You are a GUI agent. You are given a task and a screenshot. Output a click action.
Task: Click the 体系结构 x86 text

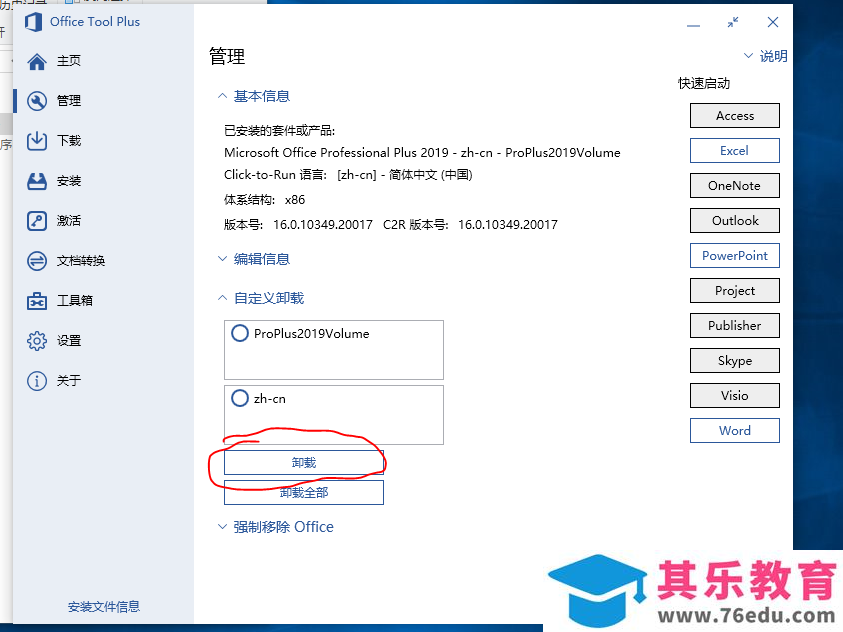[x=265, y=200]
